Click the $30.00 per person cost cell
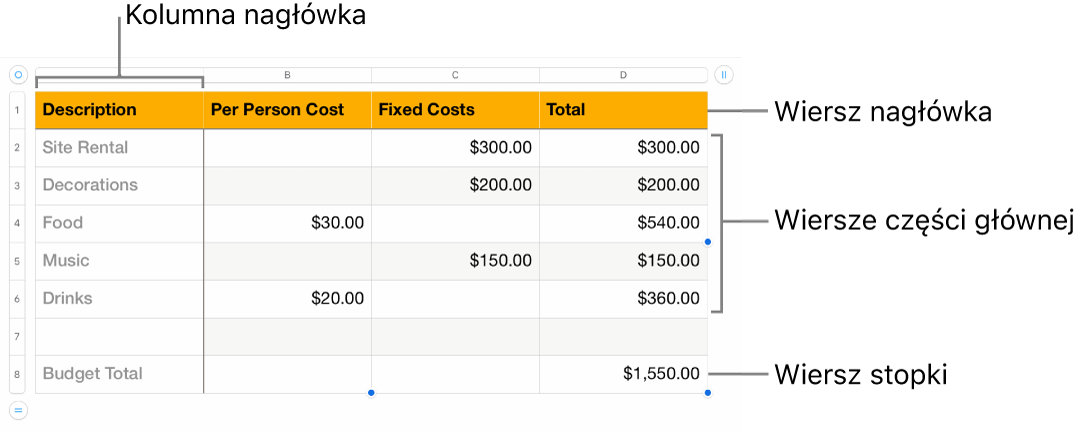The width and height of the screenshot is (1088, 431). pyautogui.click(x=287, y=223)
